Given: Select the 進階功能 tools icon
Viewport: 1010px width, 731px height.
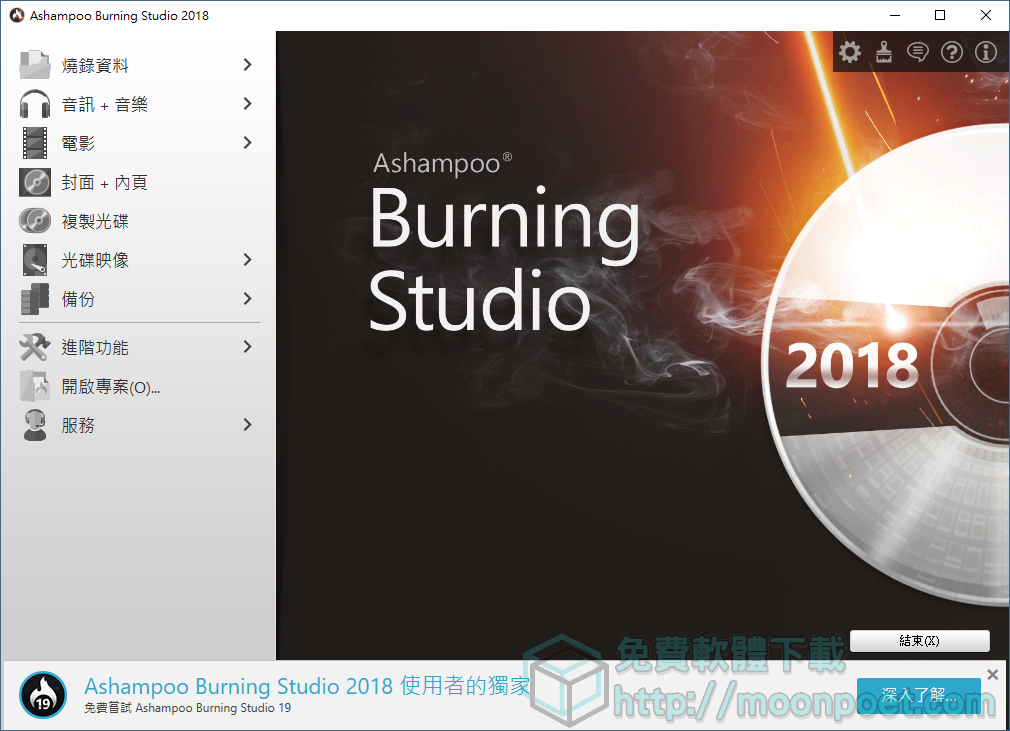Looking at the screenshot, I should coord(33,347).
